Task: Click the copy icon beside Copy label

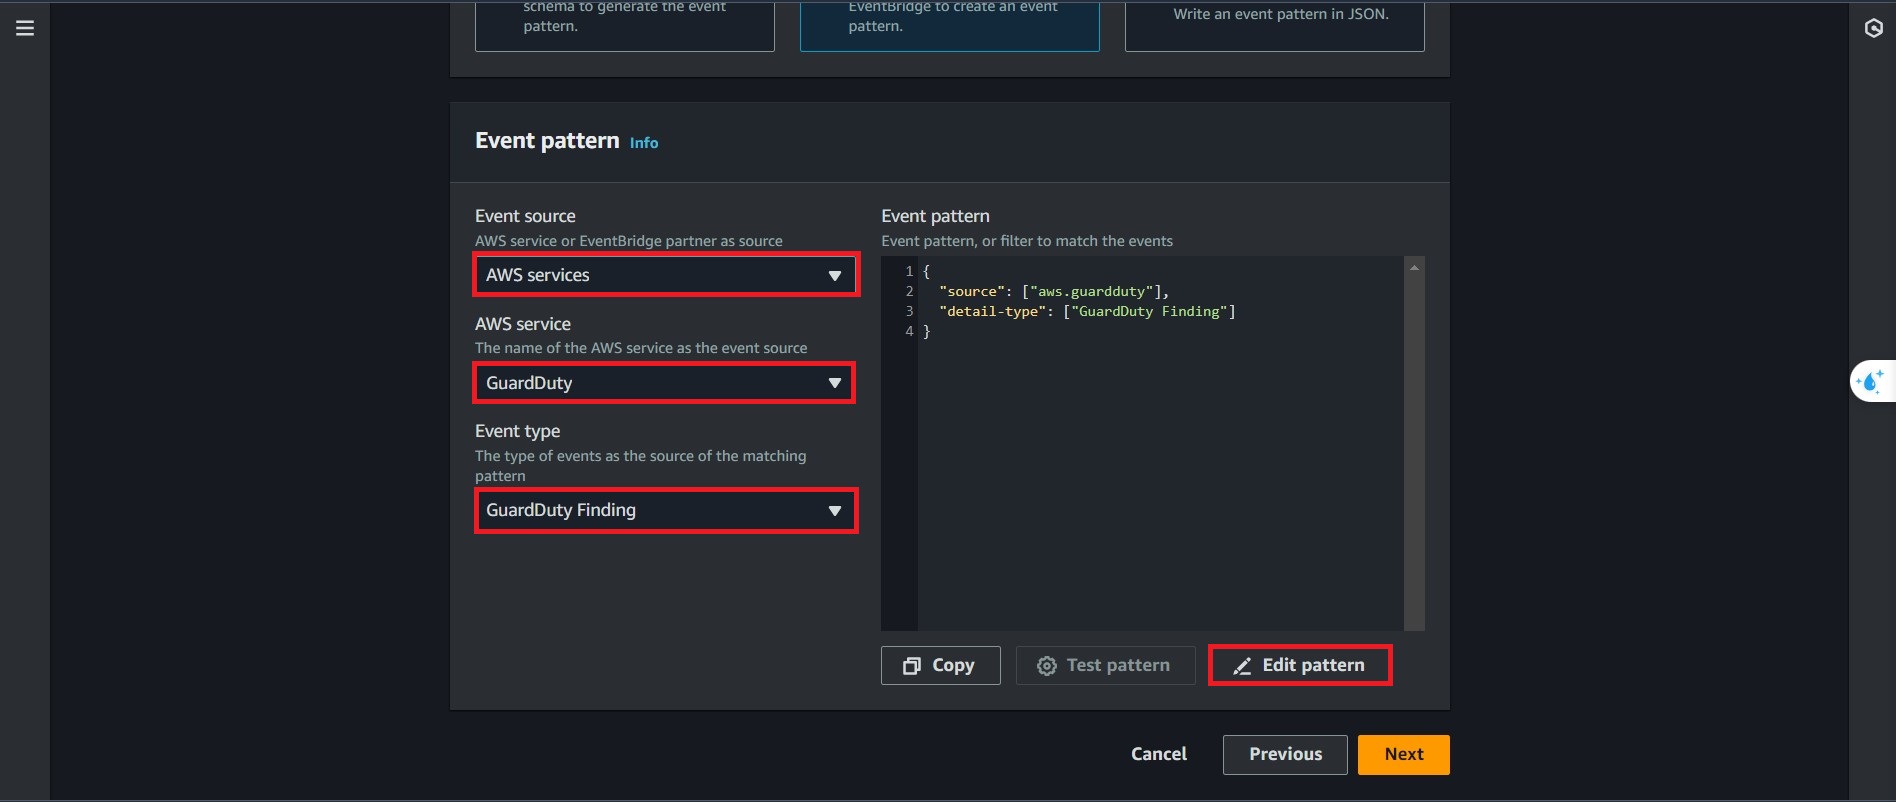Action: click(911, 666)
